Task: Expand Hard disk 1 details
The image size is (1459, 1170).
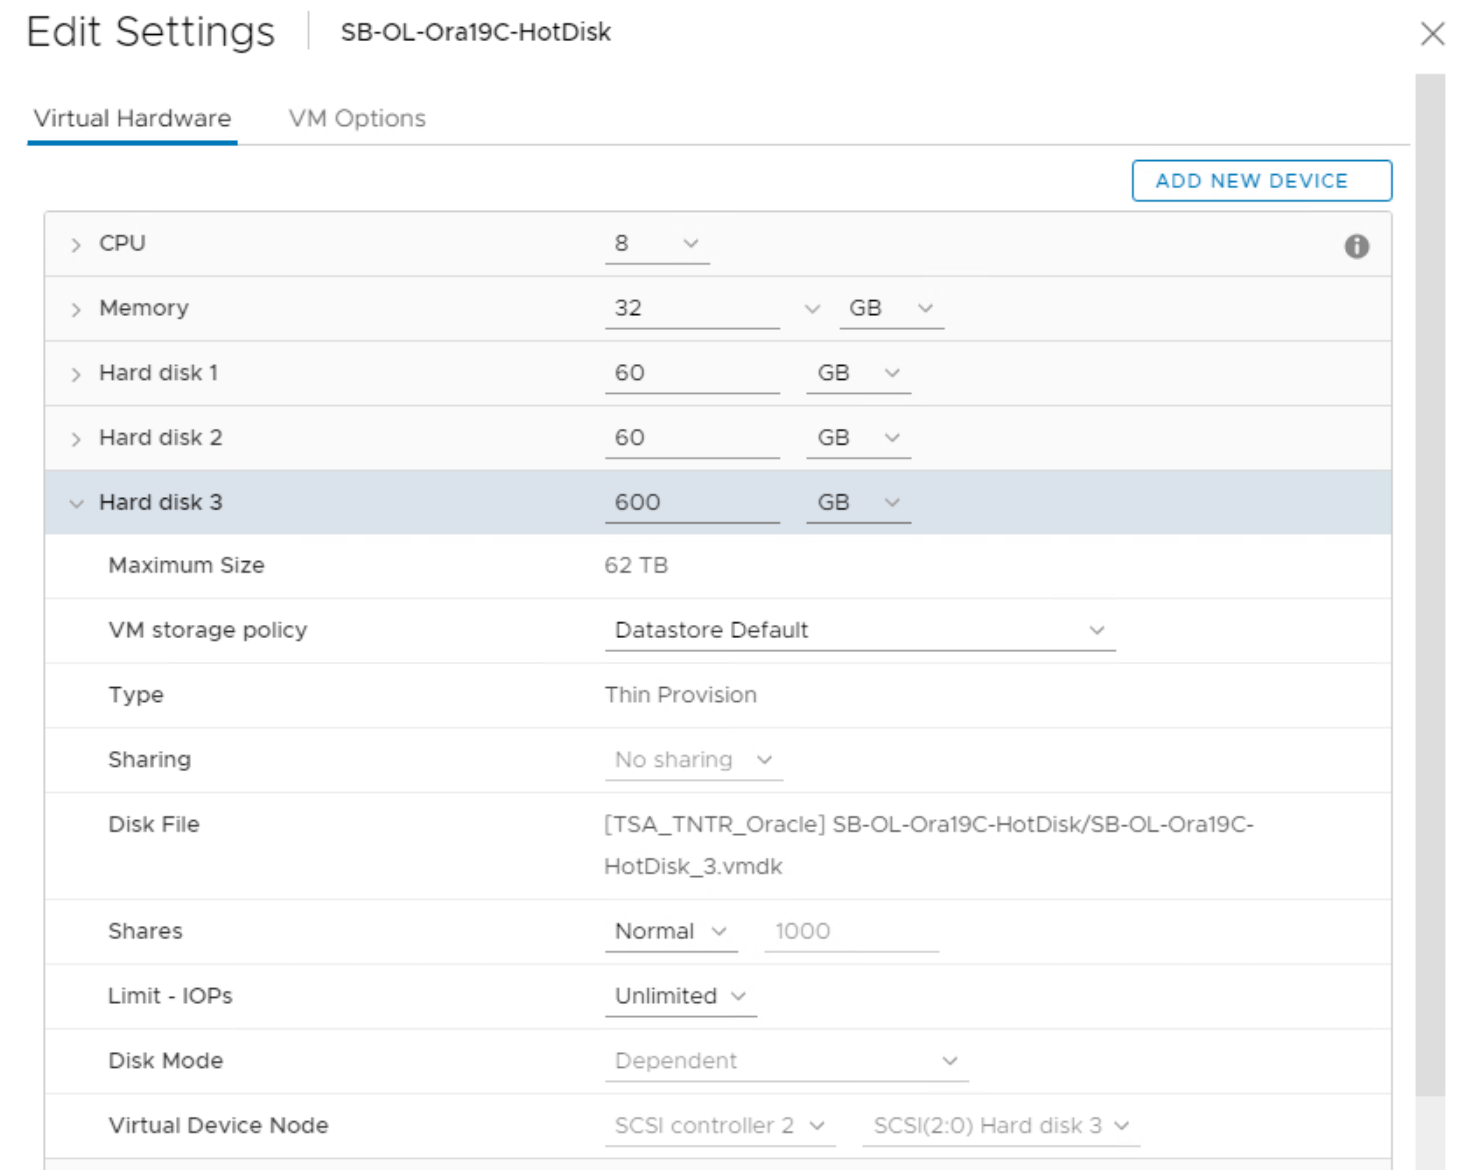Action: (x=76, y=375)
